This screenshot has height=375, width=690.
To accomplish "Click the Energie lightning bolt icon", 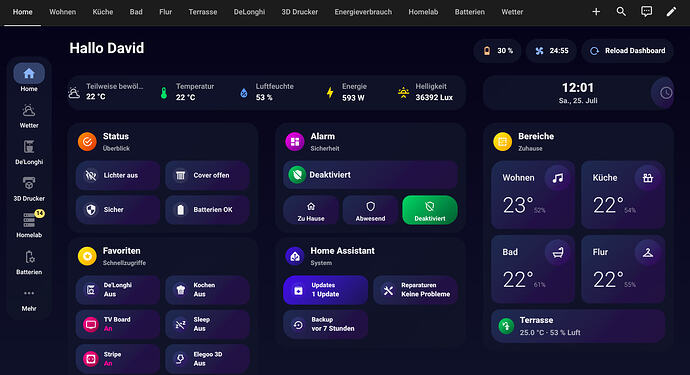I will 330,92.
